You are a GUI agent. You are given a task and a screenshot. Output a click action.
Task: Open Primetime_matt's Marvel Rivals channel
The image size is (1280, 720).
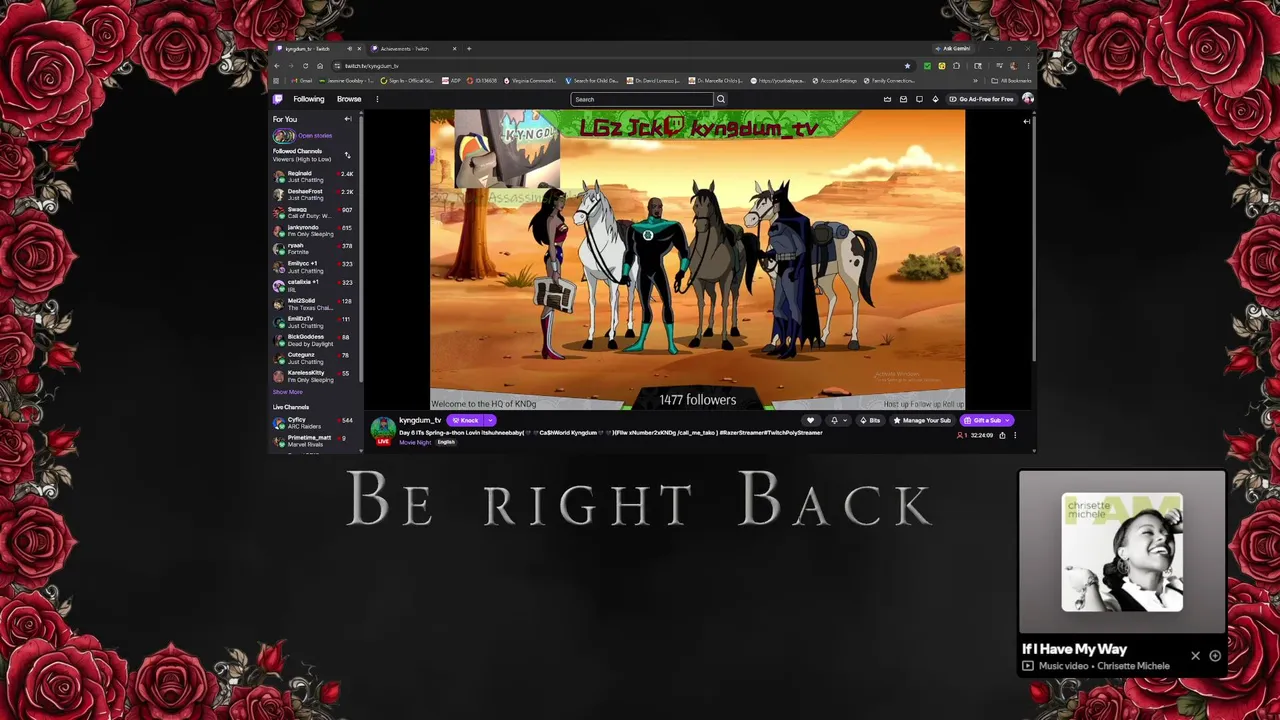click(314, 441)
